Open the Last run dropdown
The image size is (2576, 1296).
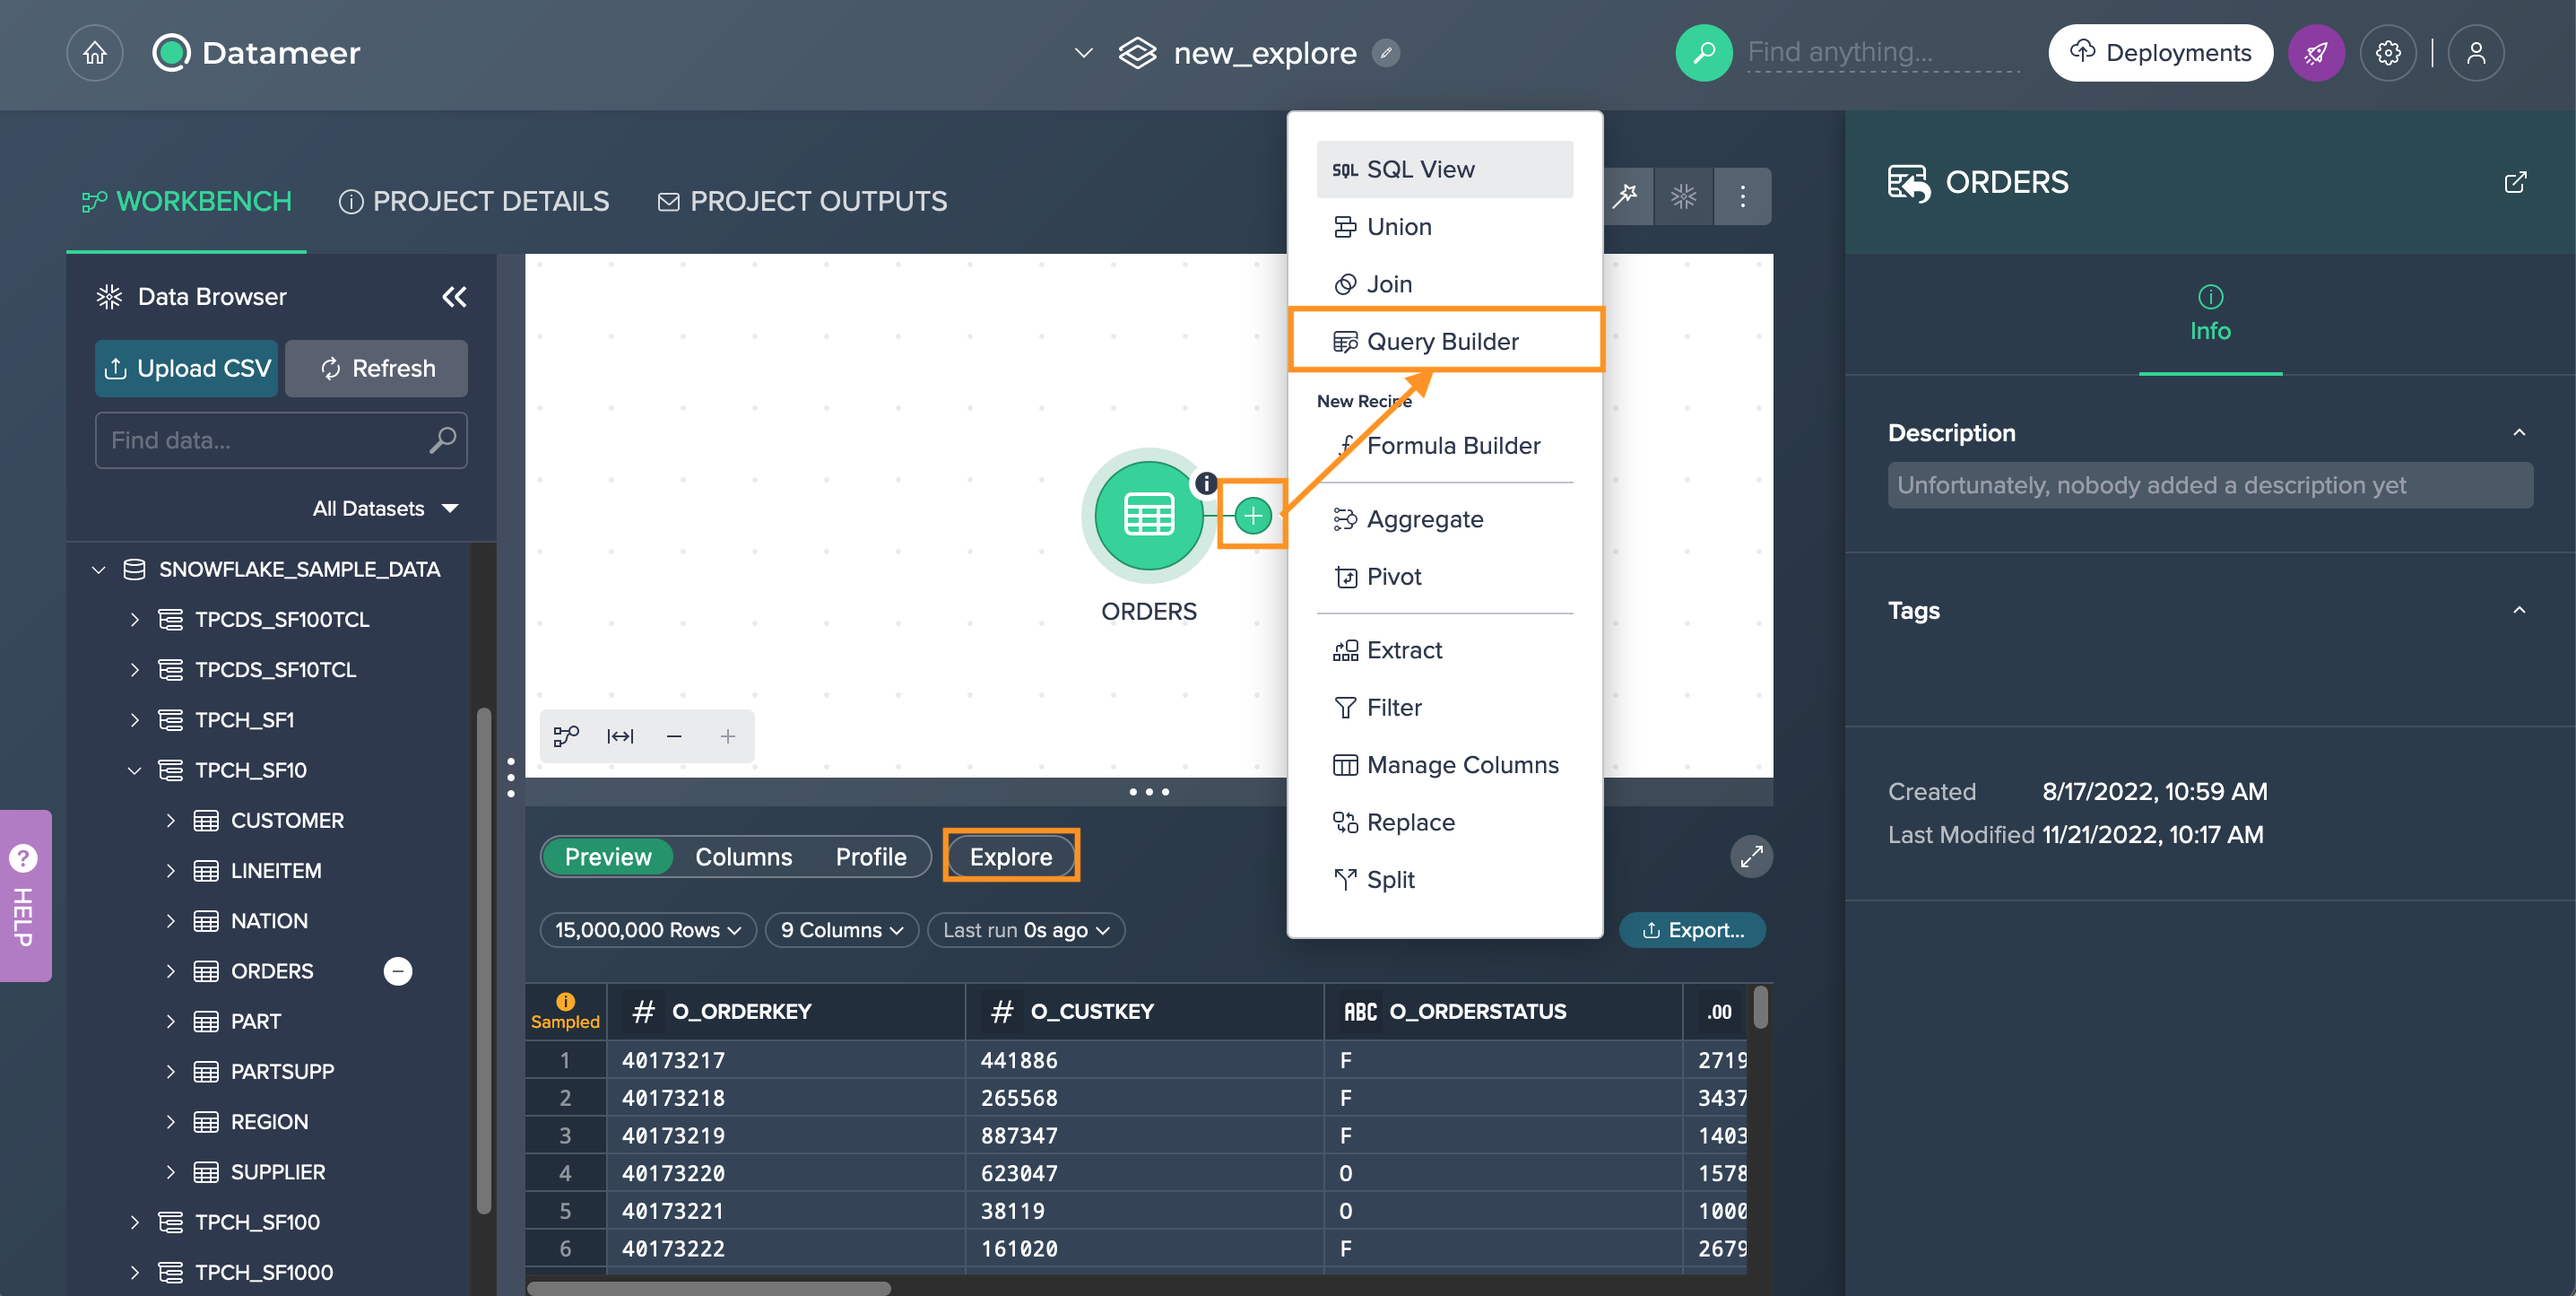tap(1026, 930)
